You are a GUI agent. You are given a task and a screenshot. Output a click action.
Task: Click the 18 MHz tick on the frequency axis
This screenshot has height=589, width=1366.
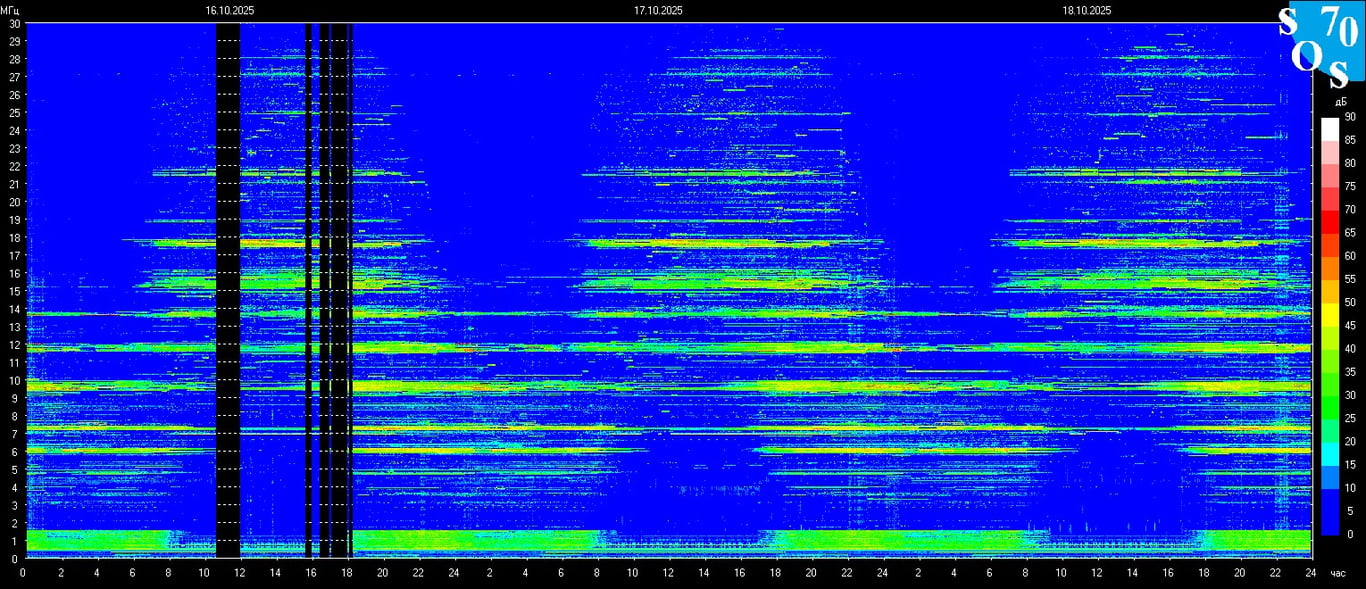point(14,238)
